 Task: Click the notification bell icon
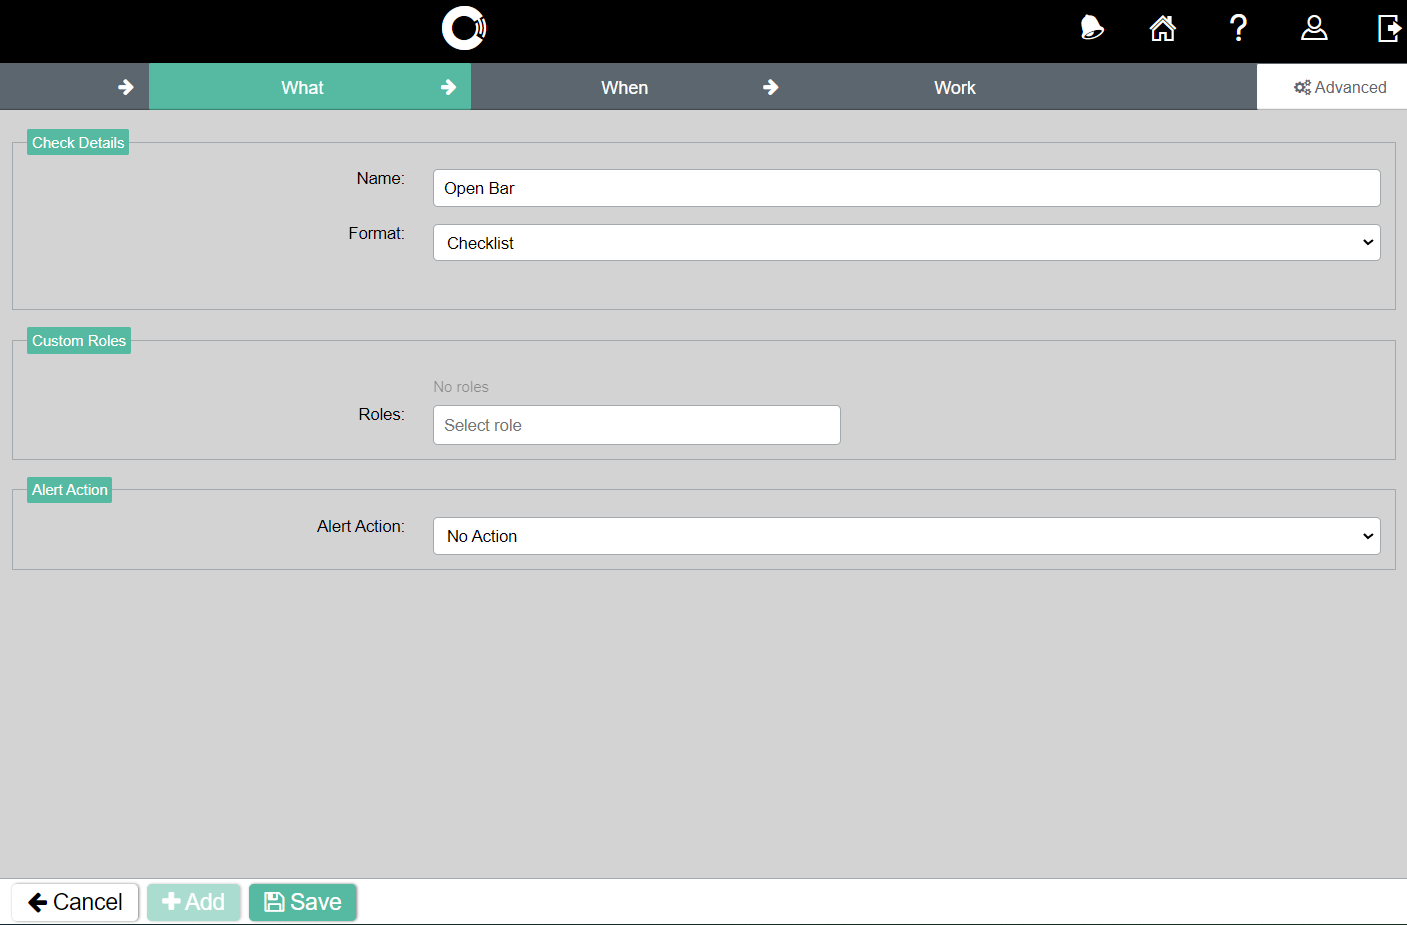point(1091,28)
